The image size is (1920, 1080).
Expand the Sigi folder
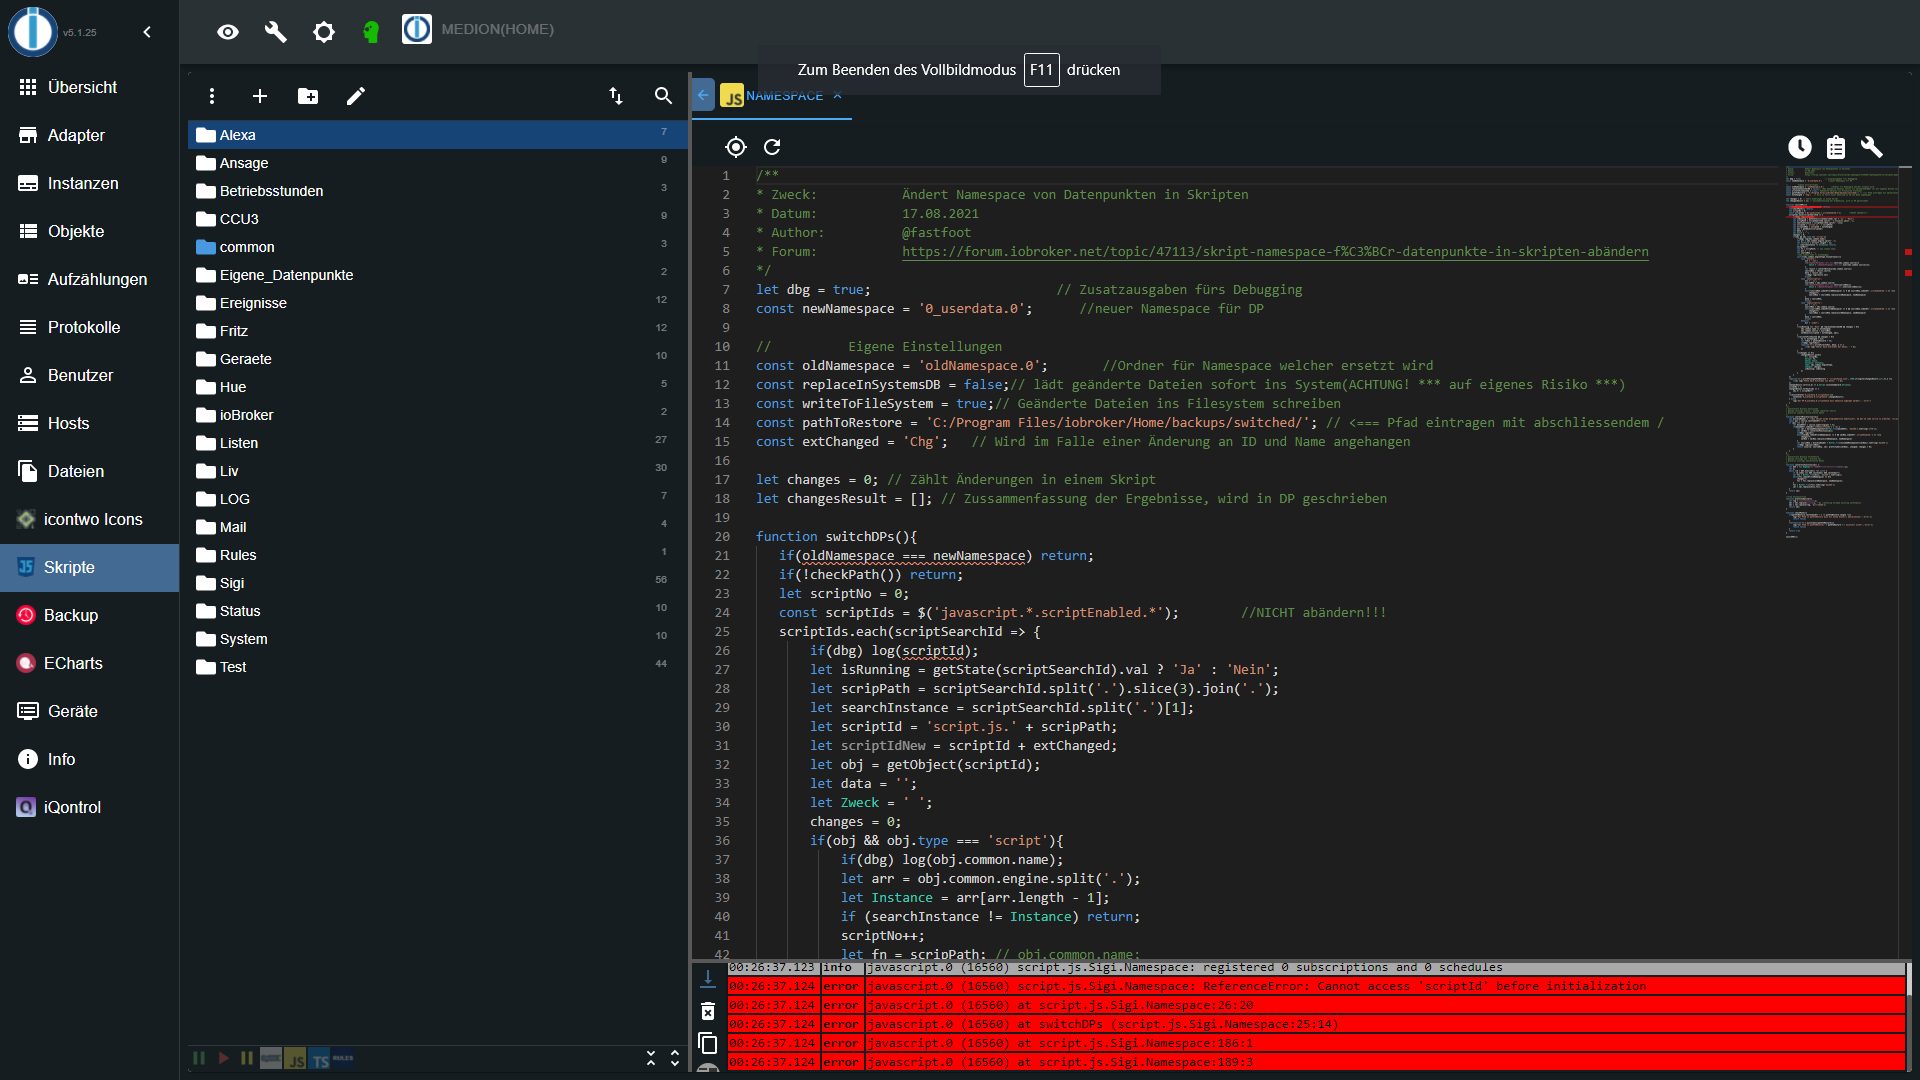pyautogui.click(x=437, y=583)
